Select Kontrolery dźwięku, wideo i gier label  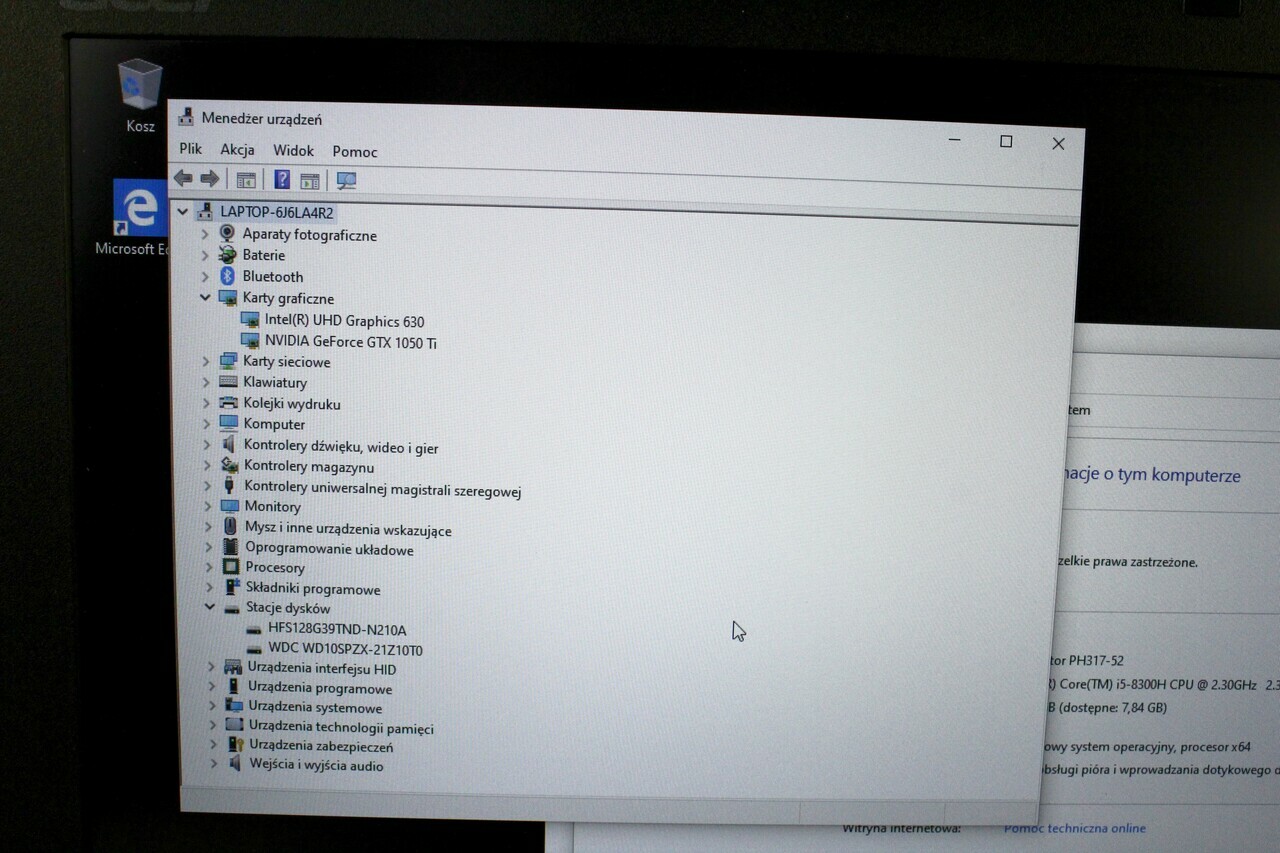pyautogui.click(x=341, y=447)
